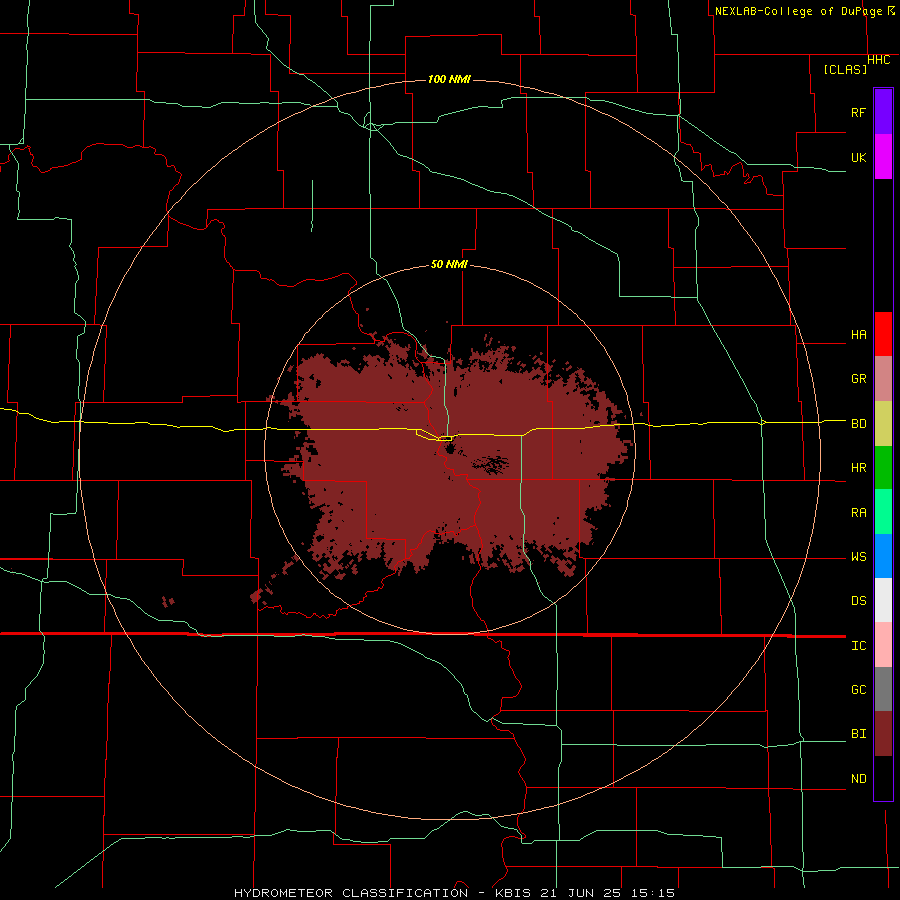Click the BI legend label
The image size is (900, 900).
[x=858, y=734]
